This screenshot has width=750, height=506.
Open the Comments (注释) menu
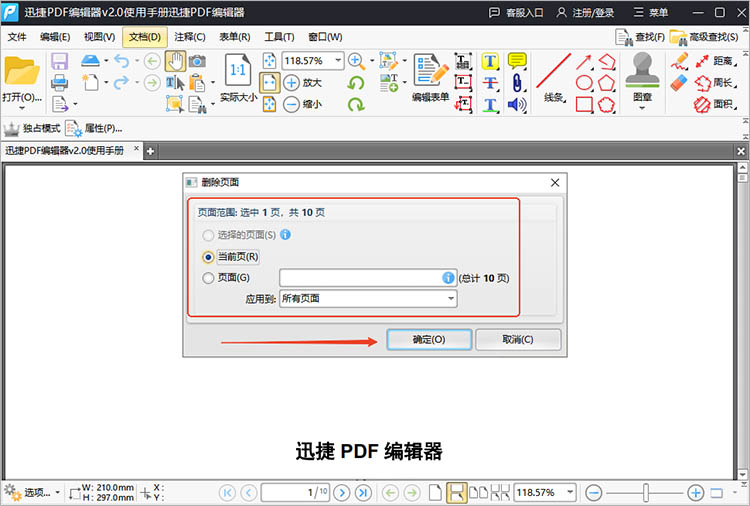[190, 37]
